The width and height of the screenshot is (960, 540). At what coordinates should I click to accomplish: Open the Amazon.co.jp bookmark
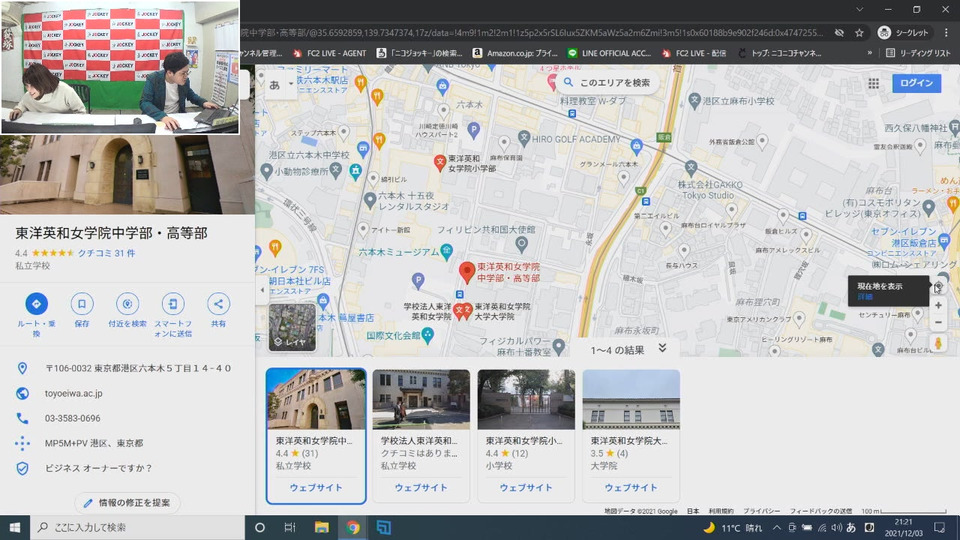click(x=516, y=53)
